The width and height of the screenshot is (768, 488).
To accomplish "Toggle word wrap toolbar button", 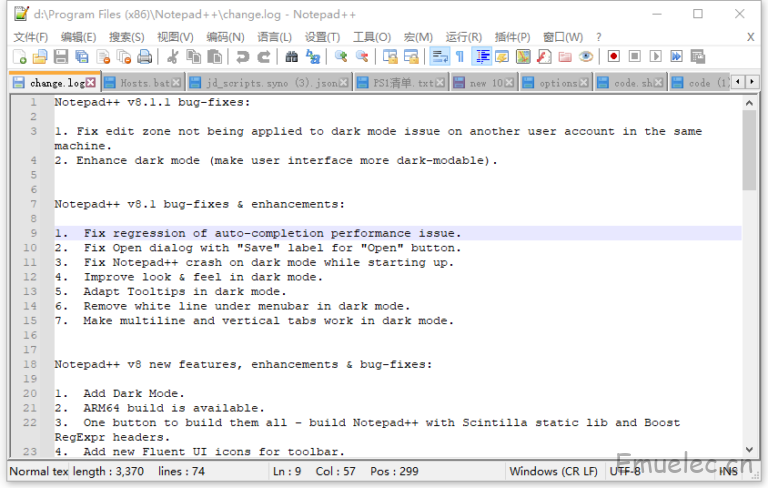I will (x=439, y=57).
